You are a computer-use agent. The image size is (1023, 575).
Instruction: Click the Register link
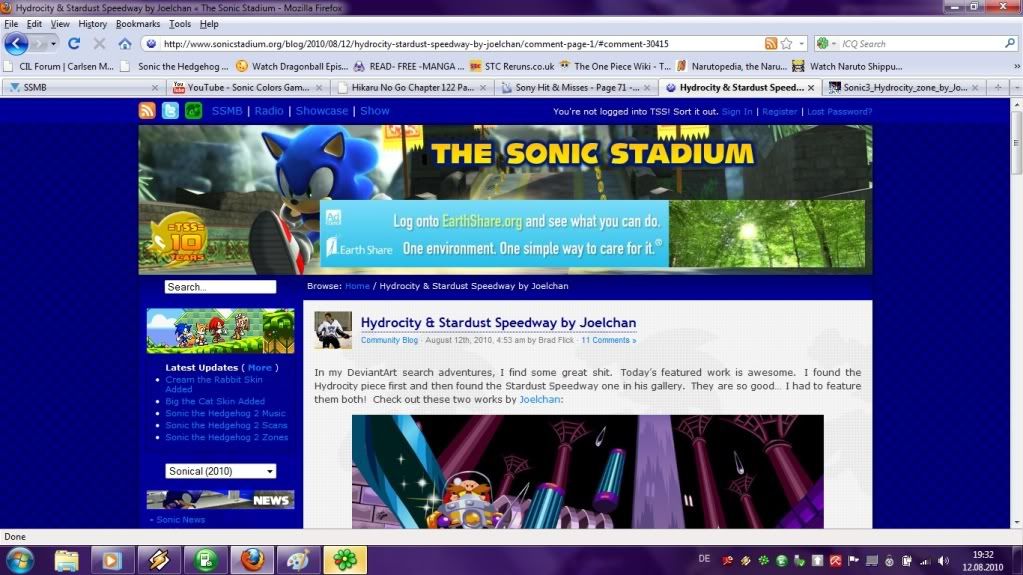pyautogui.click(x=780, y=112)
